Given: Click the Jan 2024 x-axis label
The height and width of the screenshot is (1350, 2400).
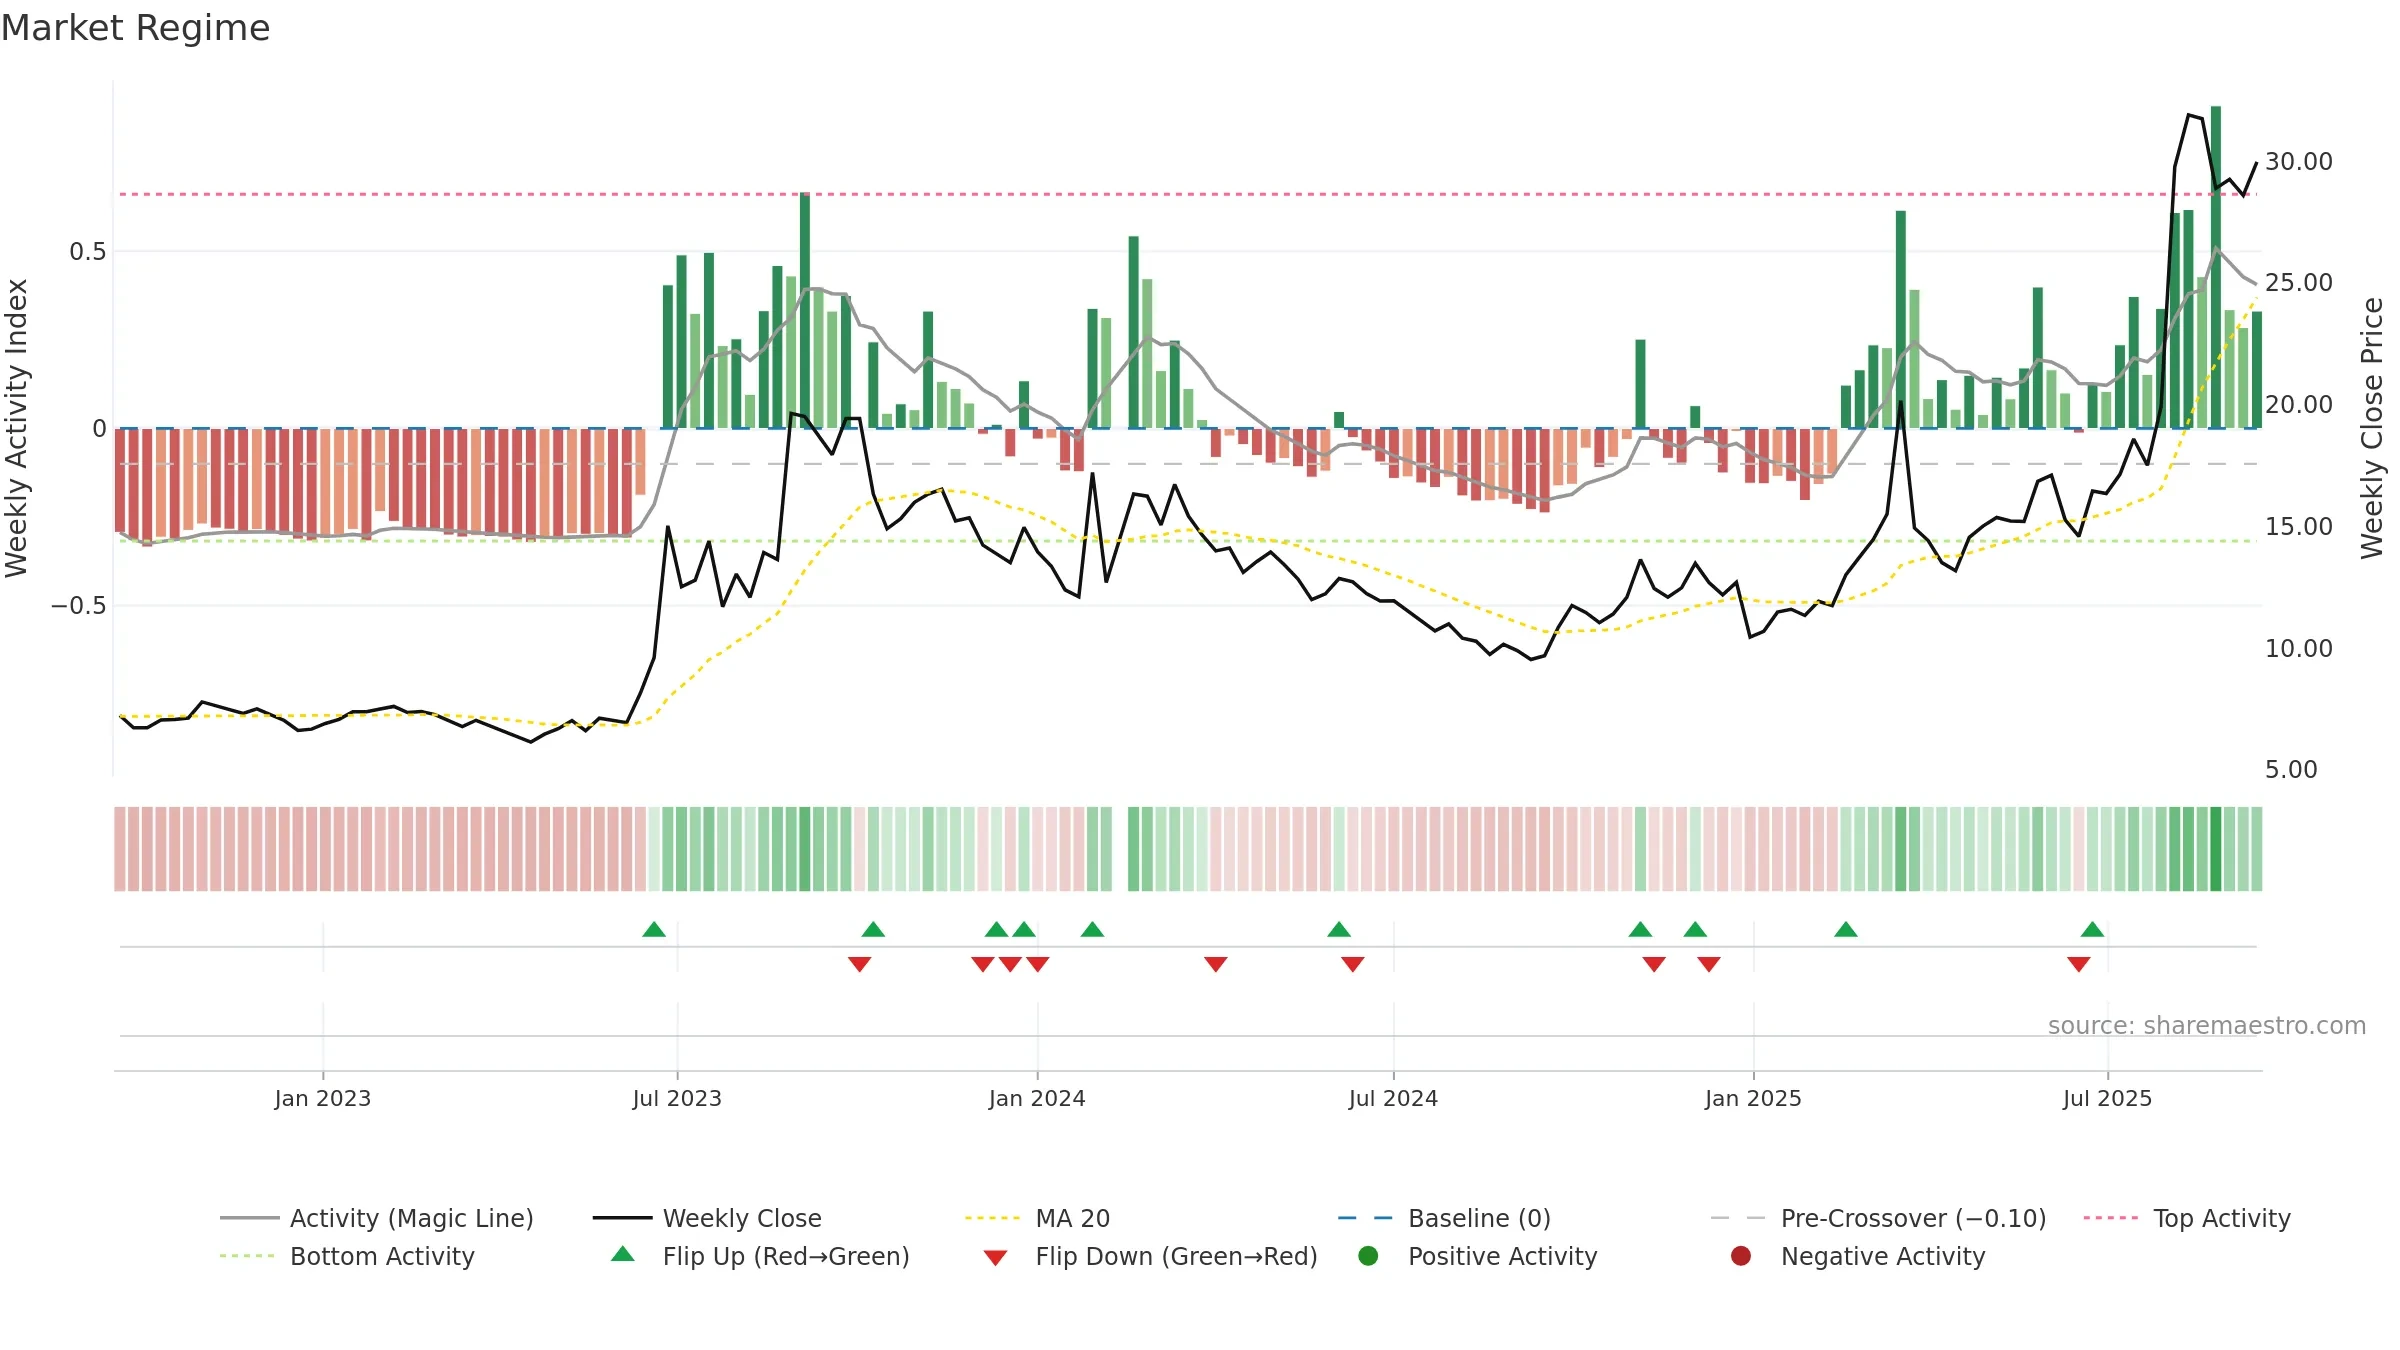Looking at the screenshot, I should [x=1037, y=1098].
